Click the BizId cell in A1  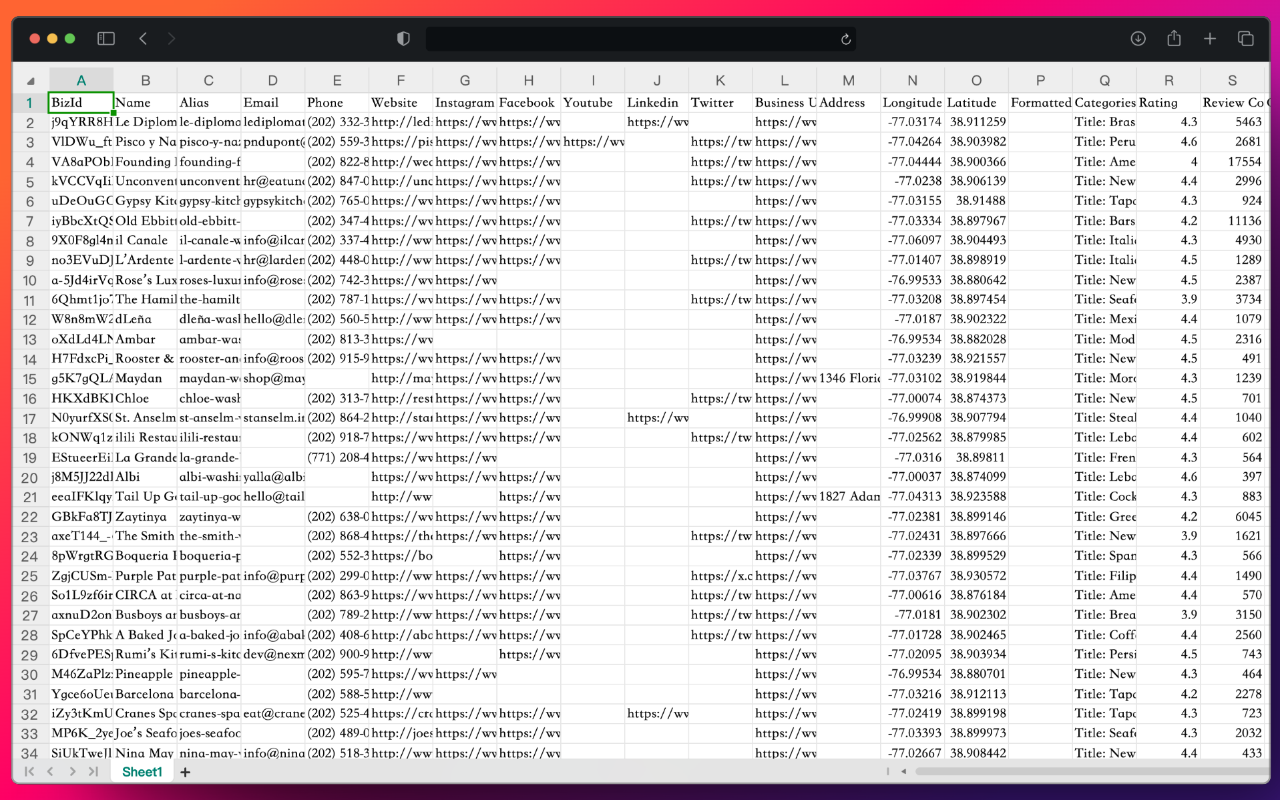coord(81,102)
